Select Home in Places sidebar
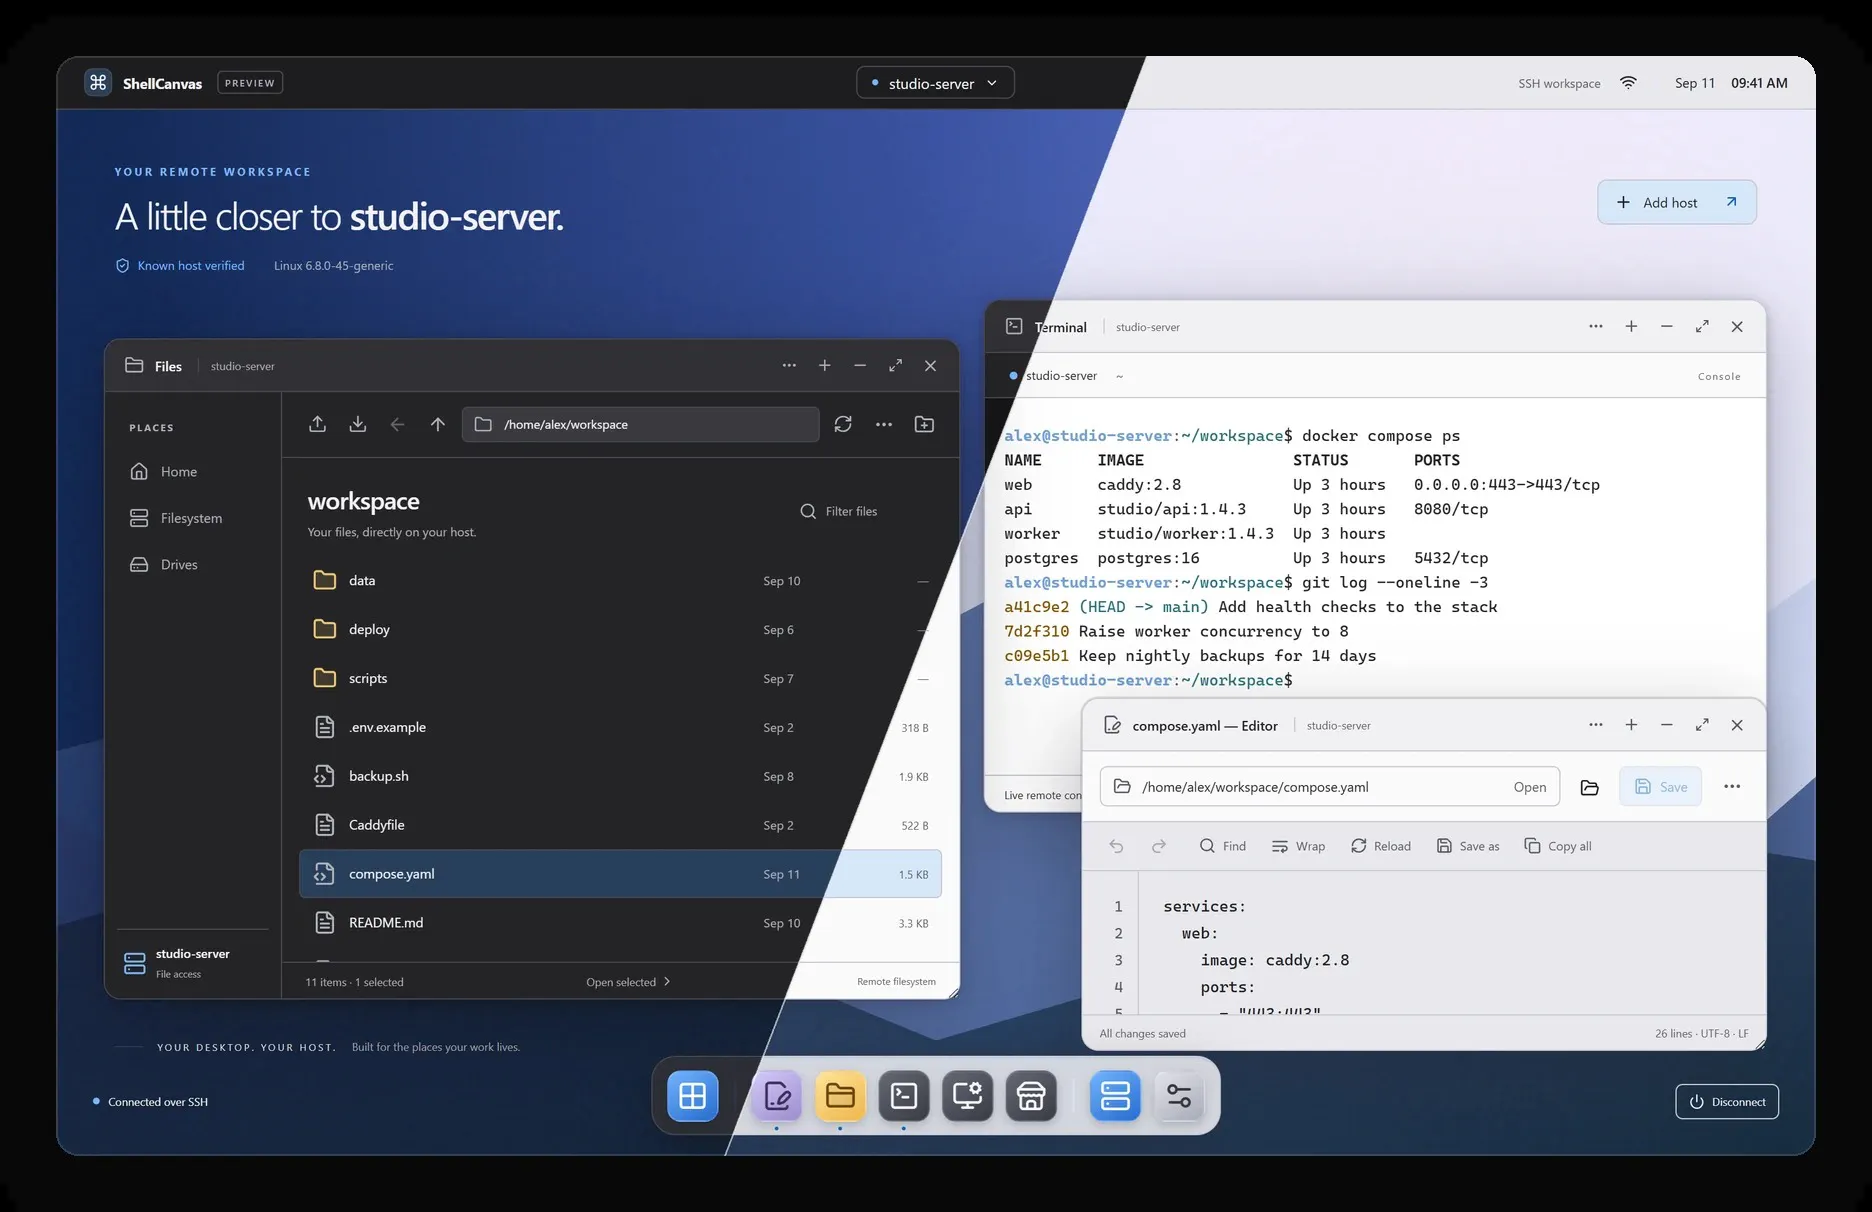The image size is (1872, 1212). [193, 471]
